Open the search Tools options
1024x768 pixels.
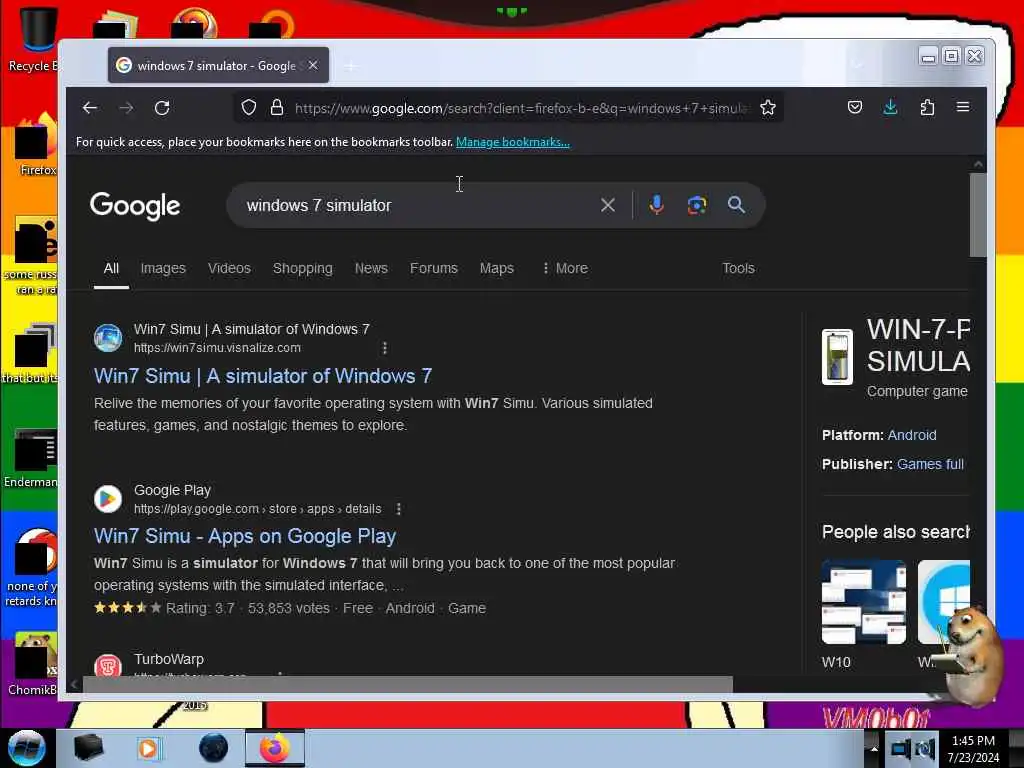click(x=738, y=268)
